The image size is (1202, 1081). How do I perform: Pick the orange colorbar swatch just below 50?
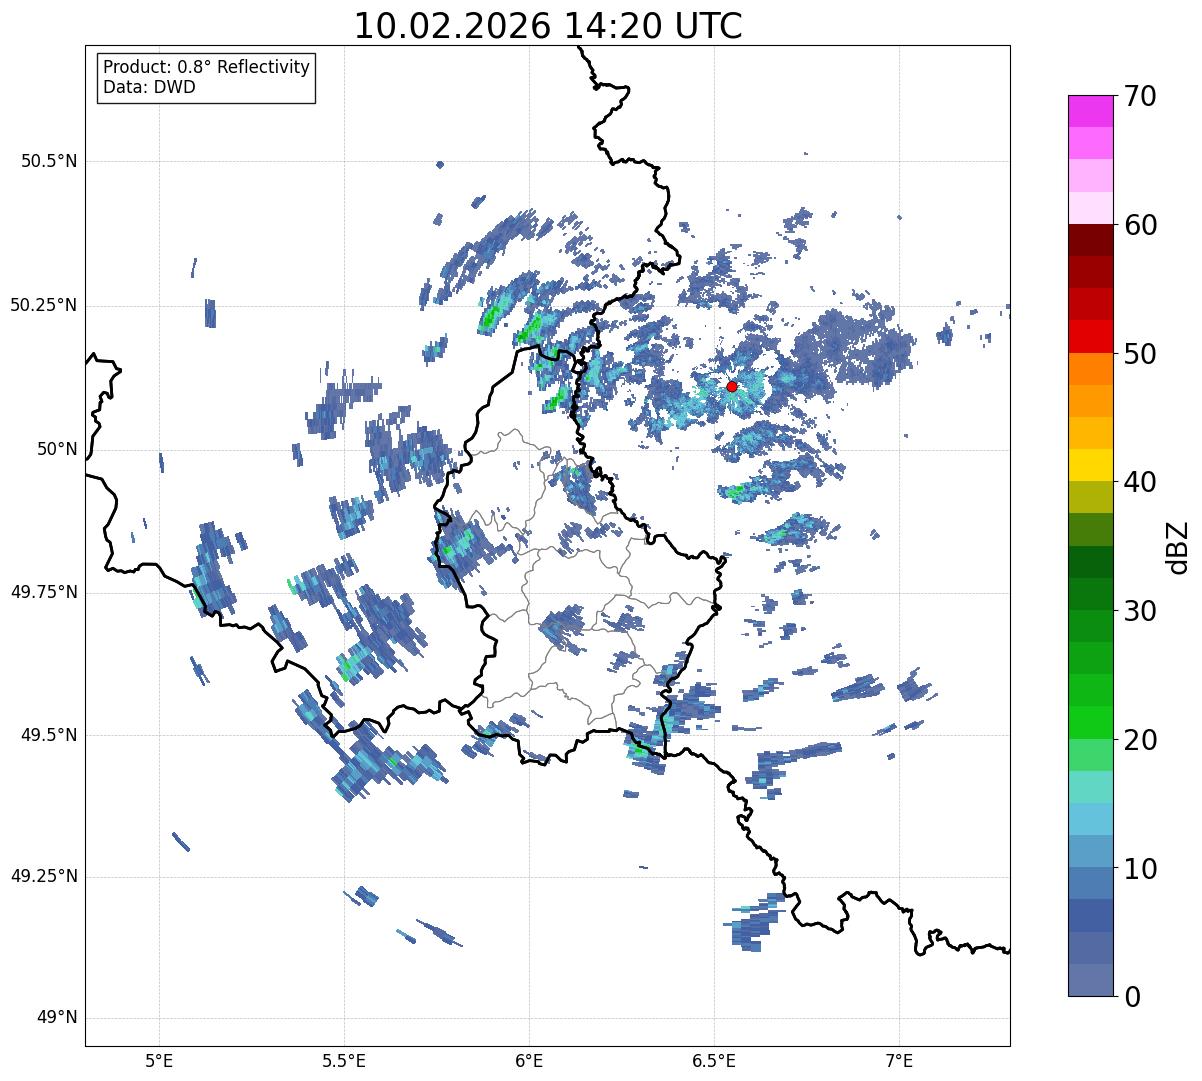1090,369
